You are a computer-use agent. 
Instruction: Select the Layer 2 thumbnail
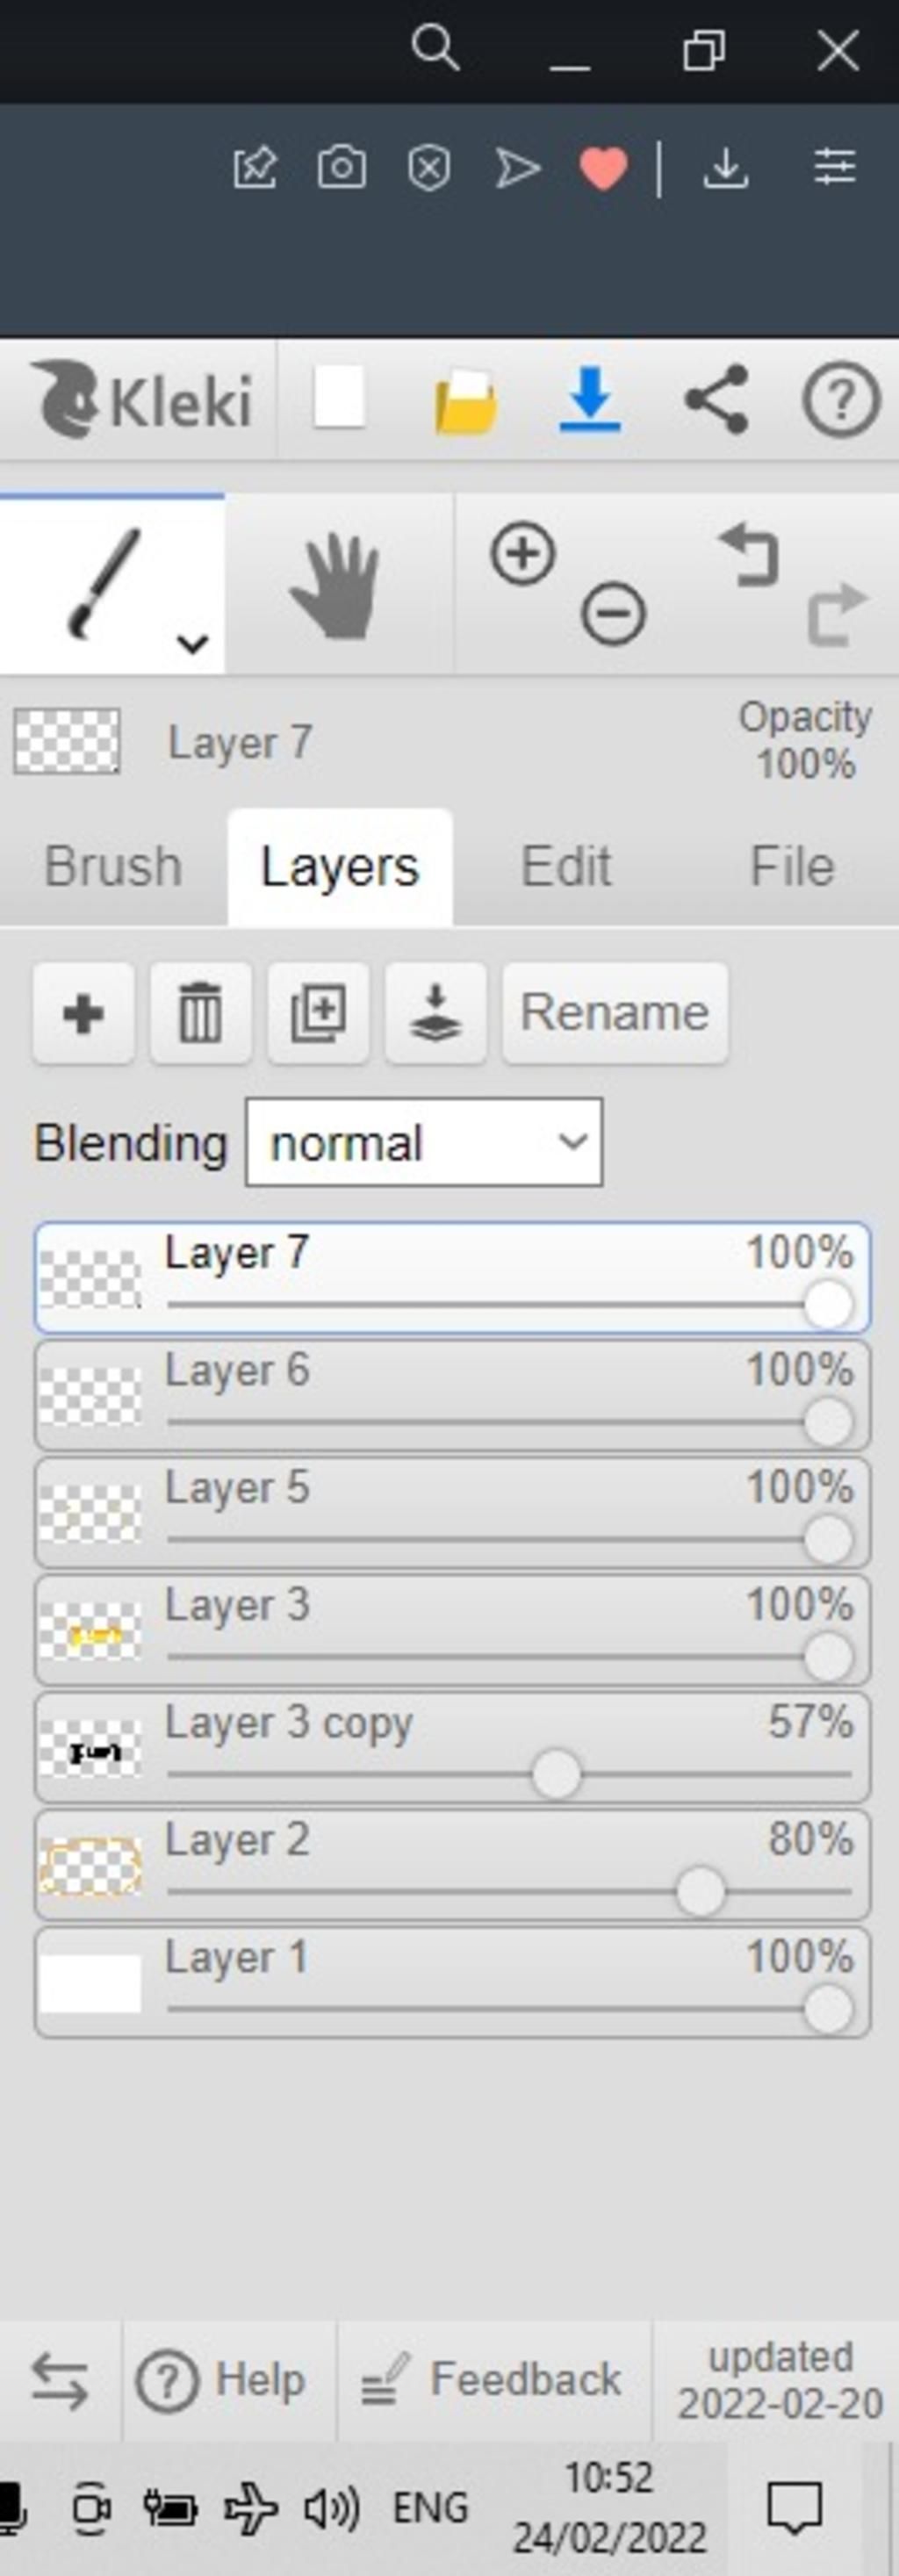tap(90, 1866)
